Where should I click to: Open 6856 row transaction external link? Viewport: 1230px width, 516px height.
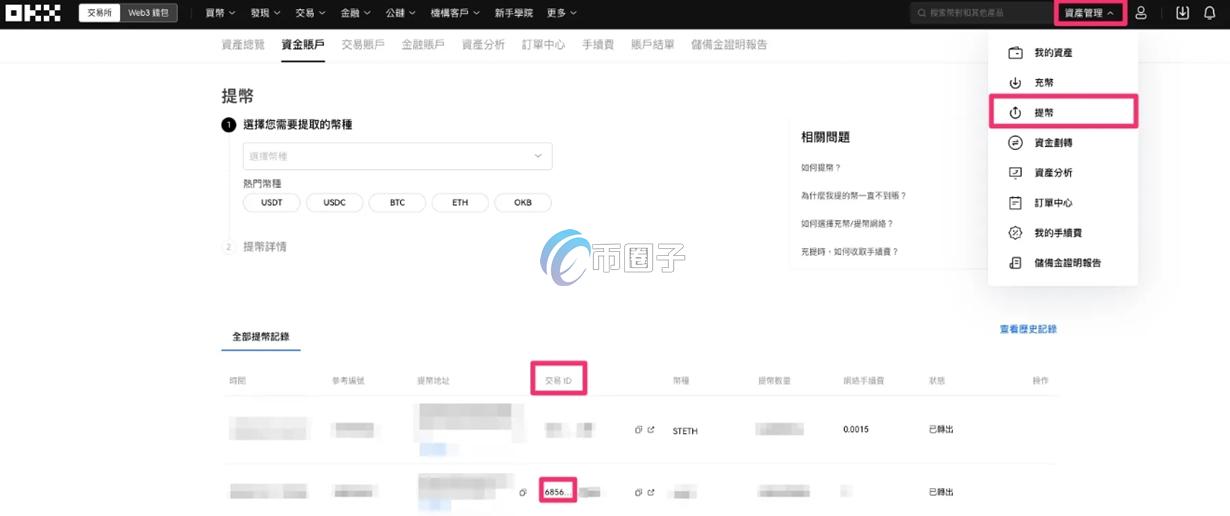tap(651, 492)
